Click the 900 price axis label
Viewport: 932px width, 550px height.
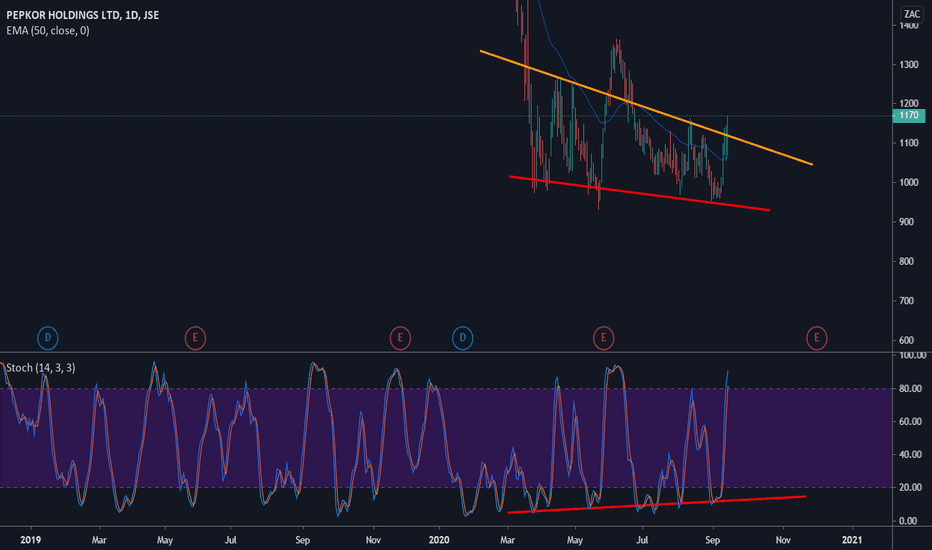point(907,222)
